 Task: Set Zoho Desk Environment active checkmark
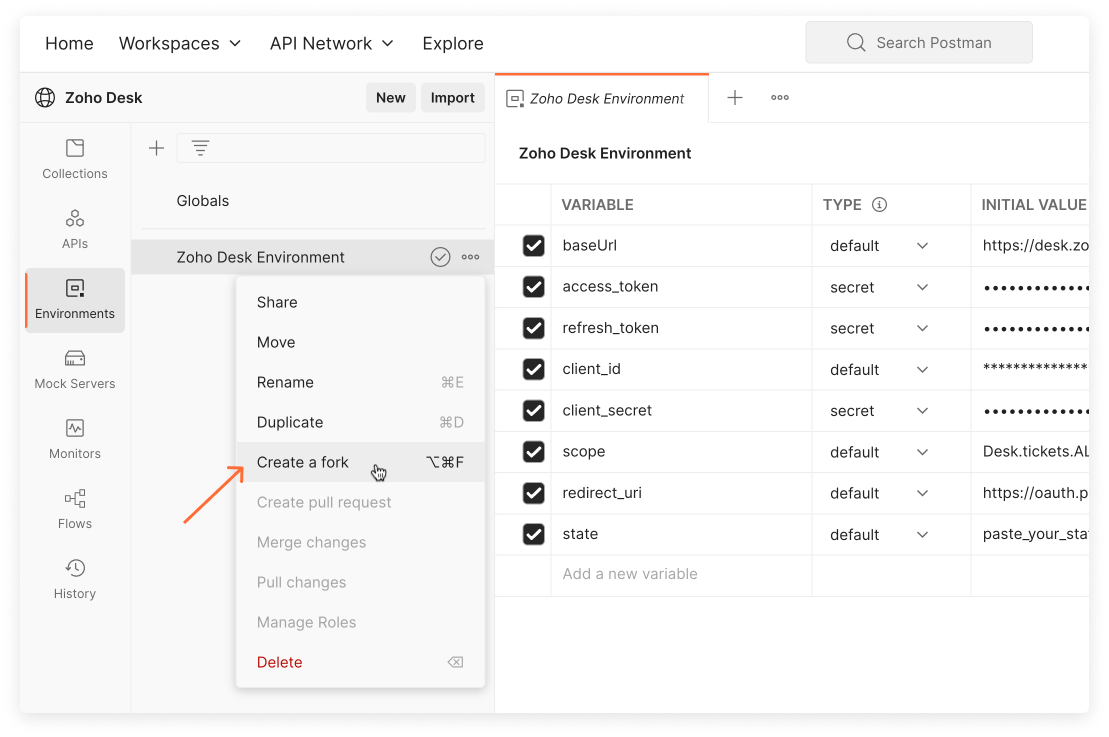440,257
